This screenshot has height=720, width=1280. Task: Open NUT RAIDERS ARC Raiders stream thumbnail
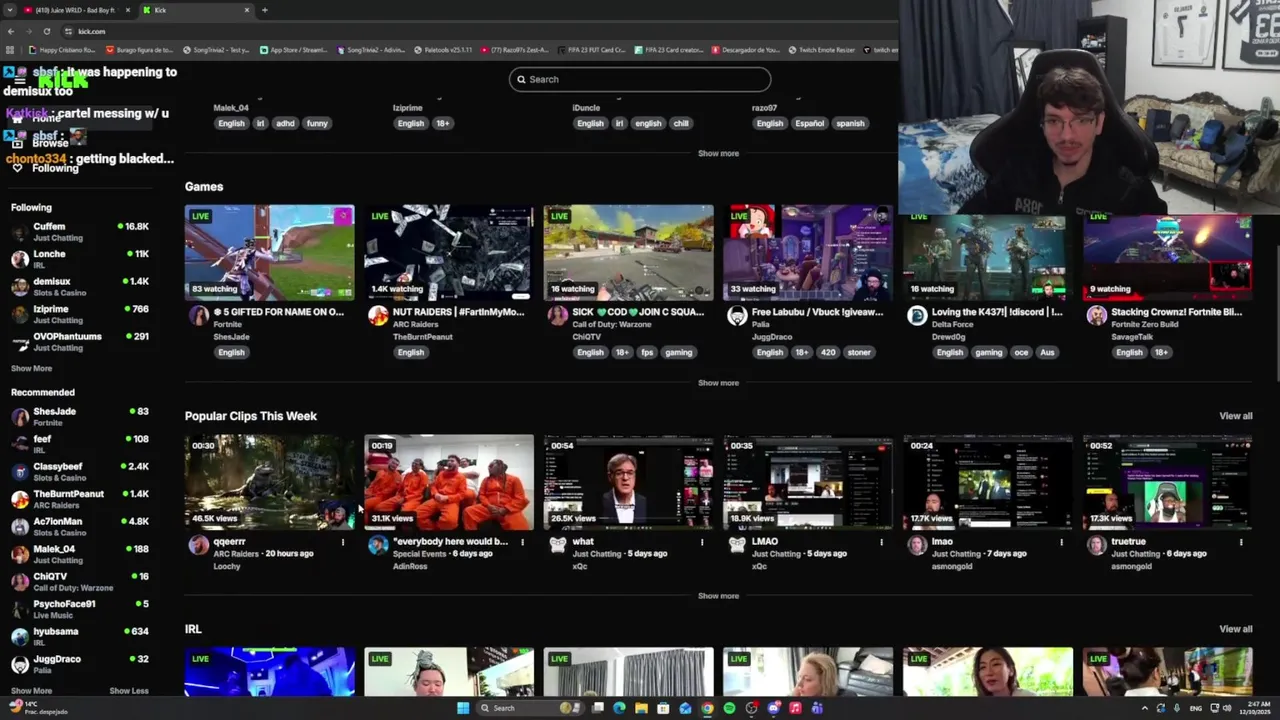point(449,252)
